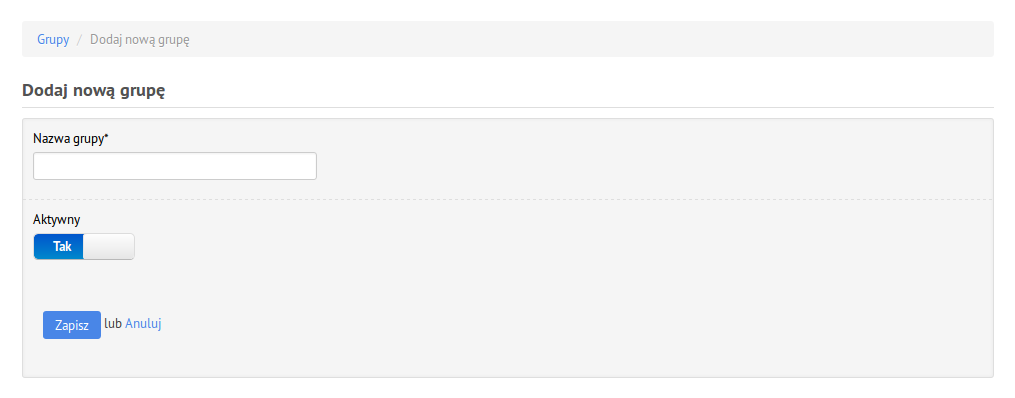
Task: Click the Nazwa grupy text field
Action: pos(175,166)
